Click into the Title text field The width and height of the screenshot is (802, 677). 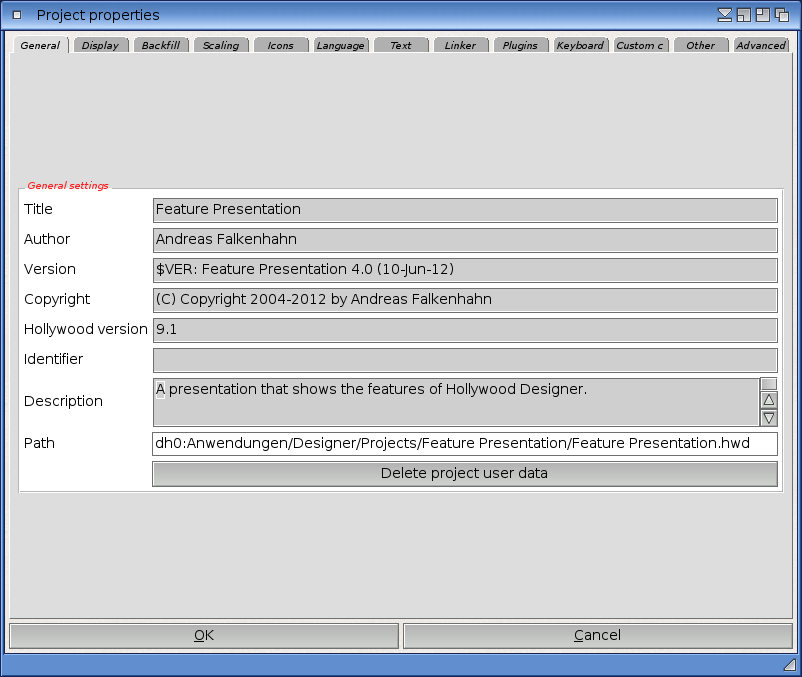coord(465,210)
